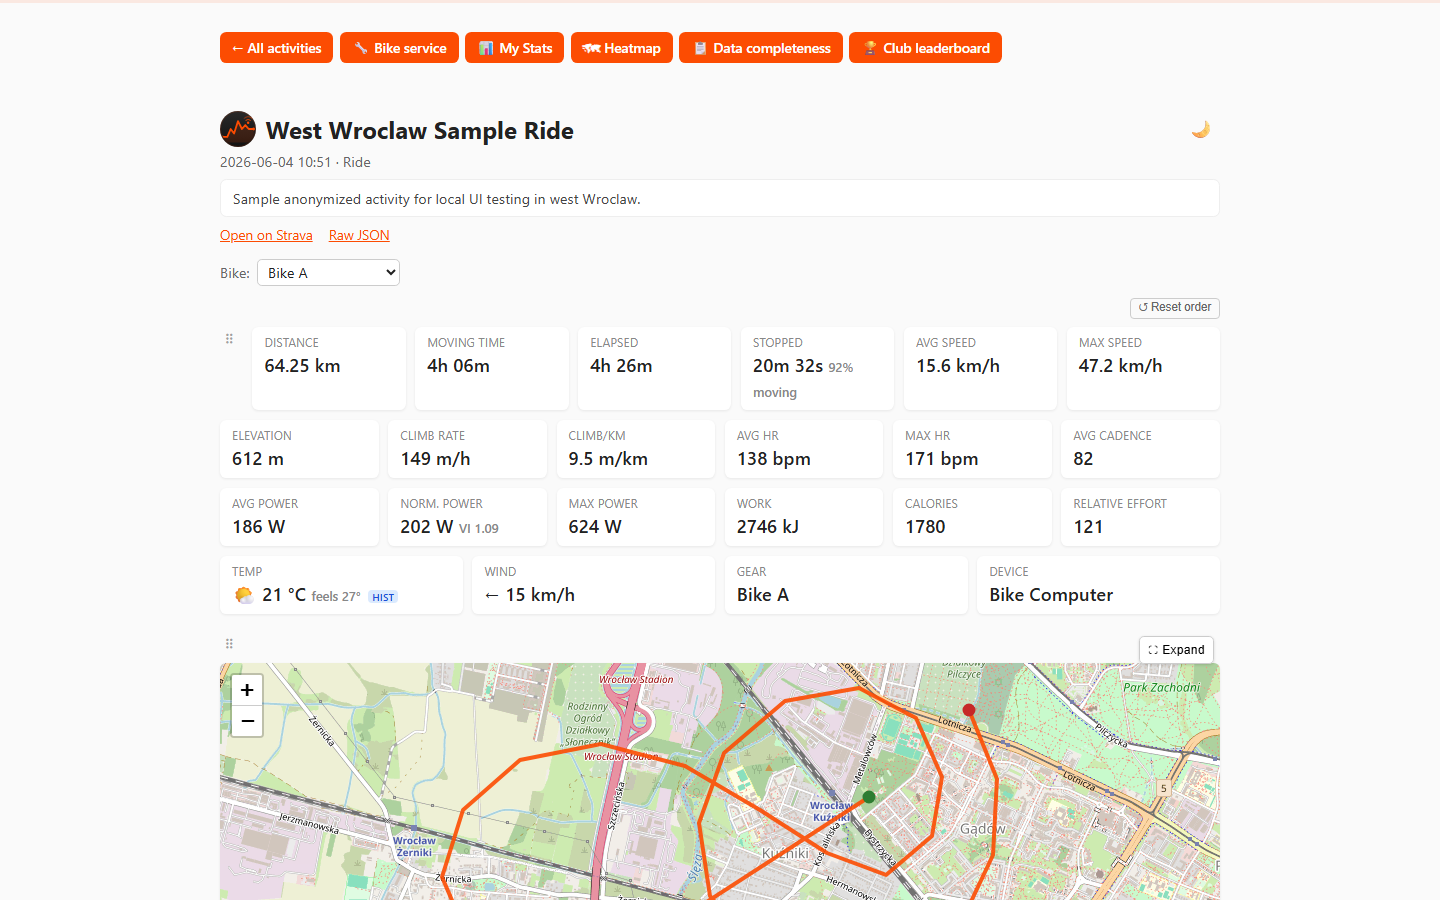Screen dimensions: 1440x900
Task: Click the activity logo beside the ride title
Action: click(x=238, y=129)
